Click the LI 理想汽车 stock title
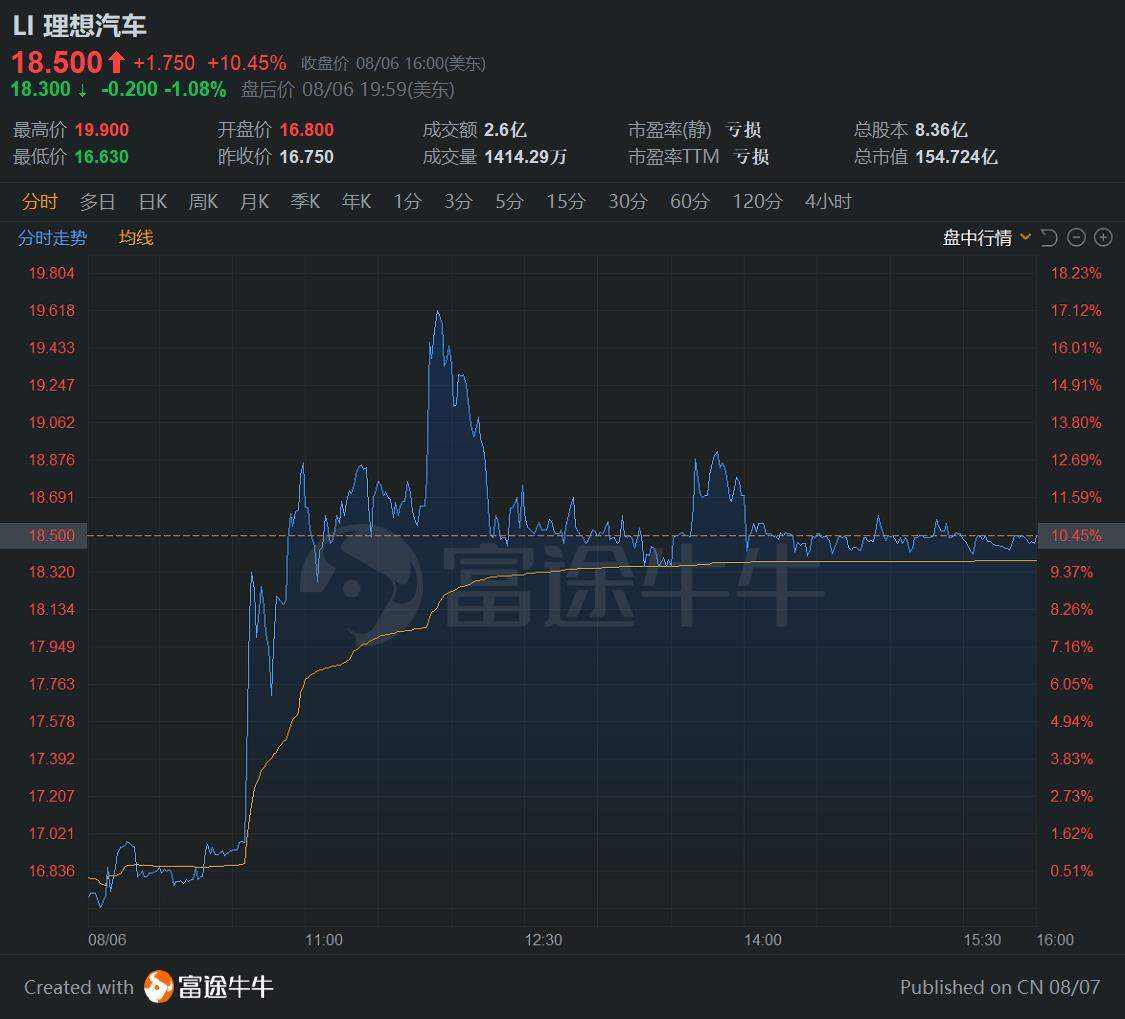The width and height of the screenshot is (1125, 1019). tap(80, 26)
